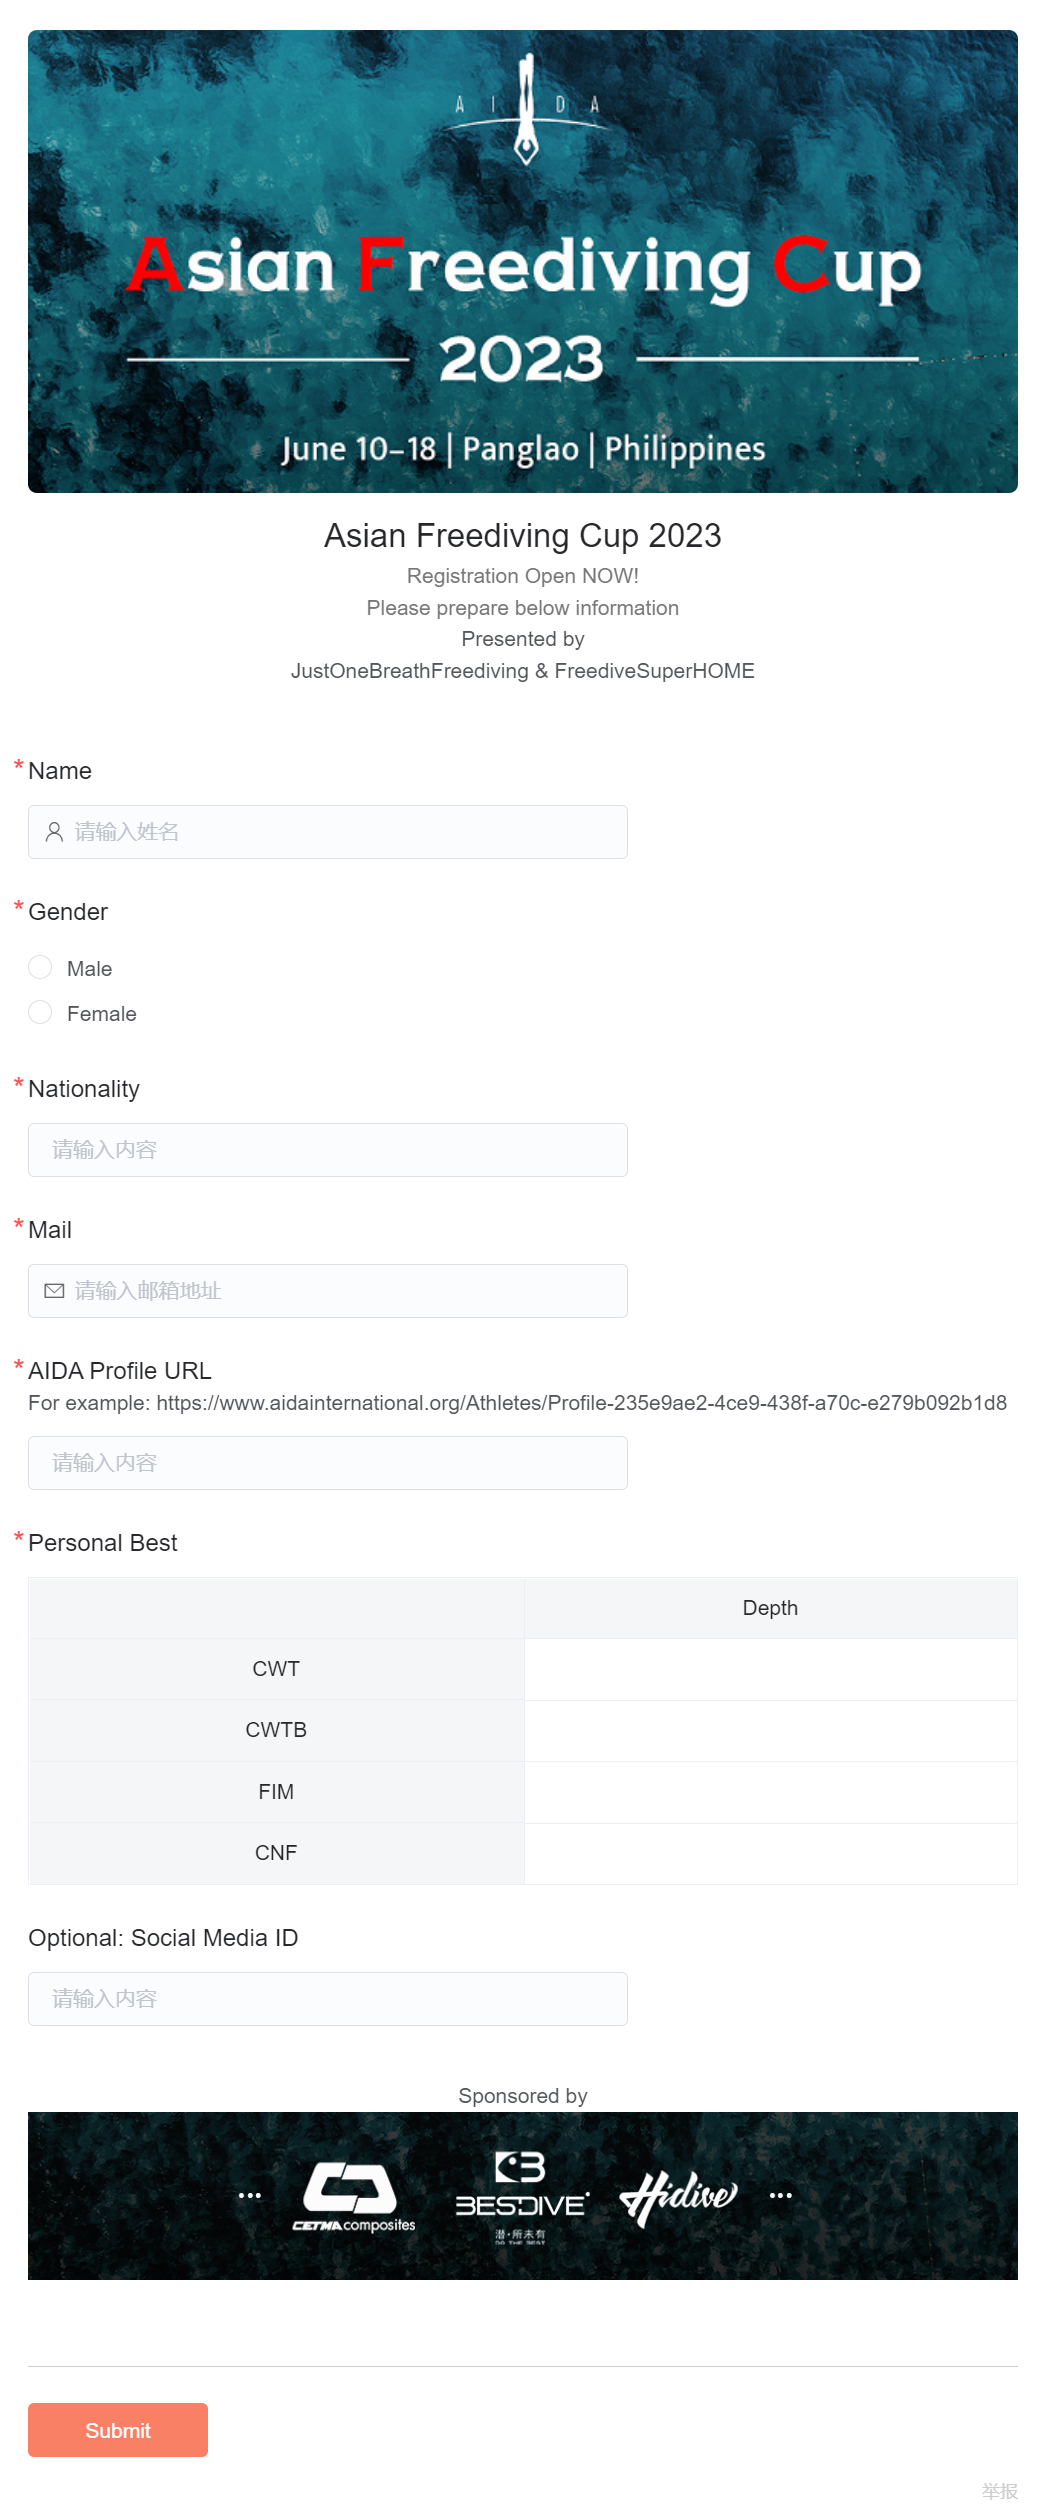Image resolution: width=1038 pixels, height=2504 pixels.
Task: Enter the CNF depth cell
Action: point(770,1853)
